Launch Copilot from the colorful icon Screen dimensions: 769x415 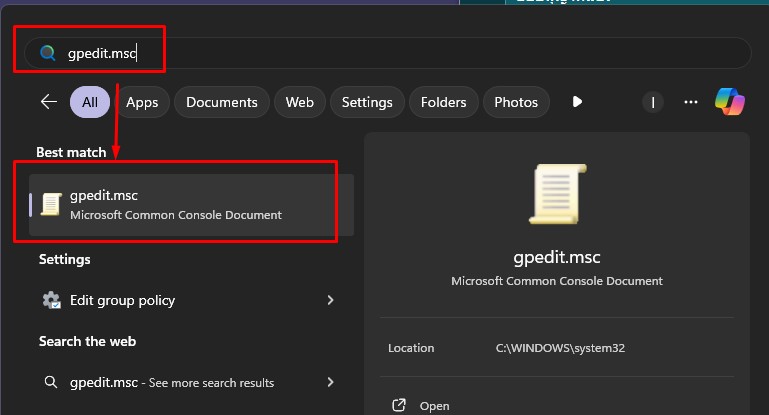pos(730,102)
